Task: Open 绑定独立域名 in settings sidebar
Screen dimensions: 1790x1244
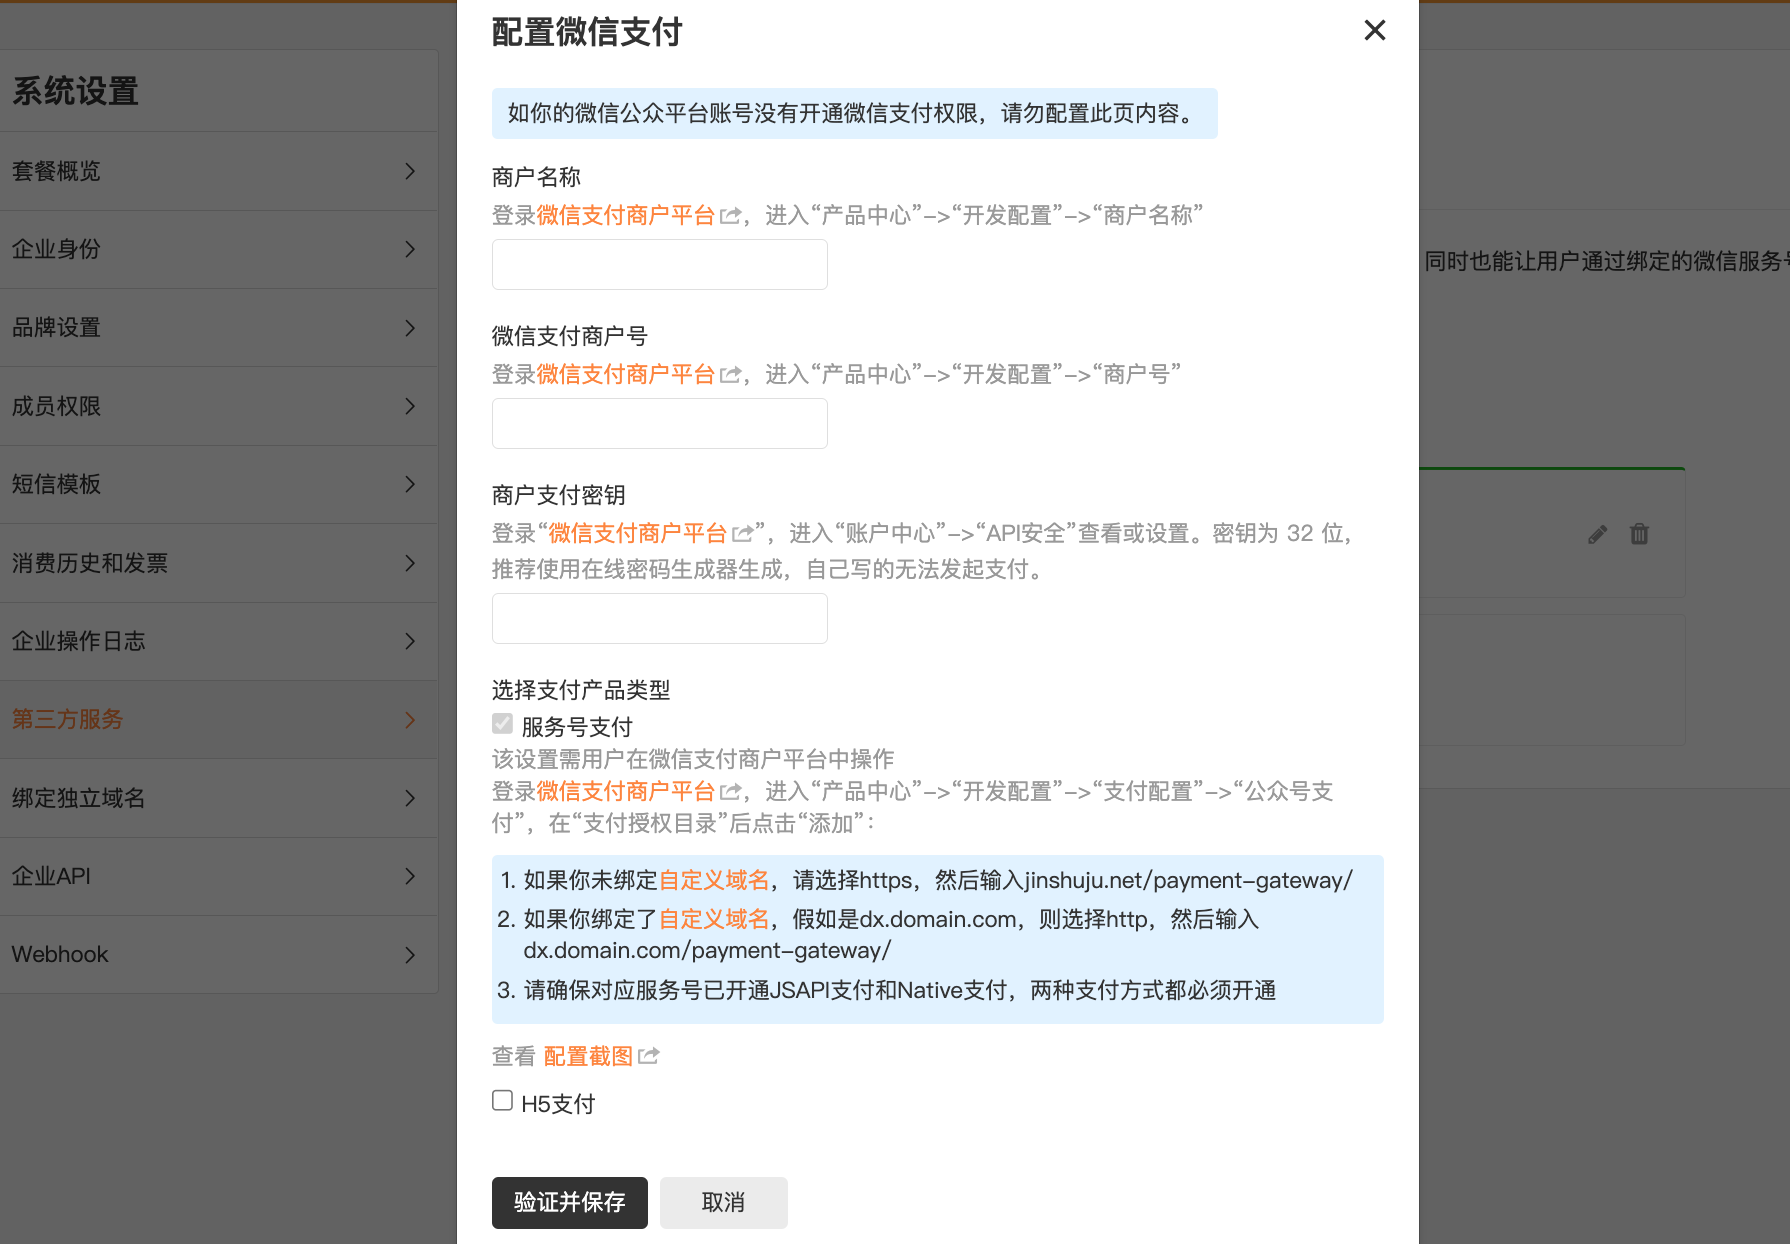Action: point(219,798)
